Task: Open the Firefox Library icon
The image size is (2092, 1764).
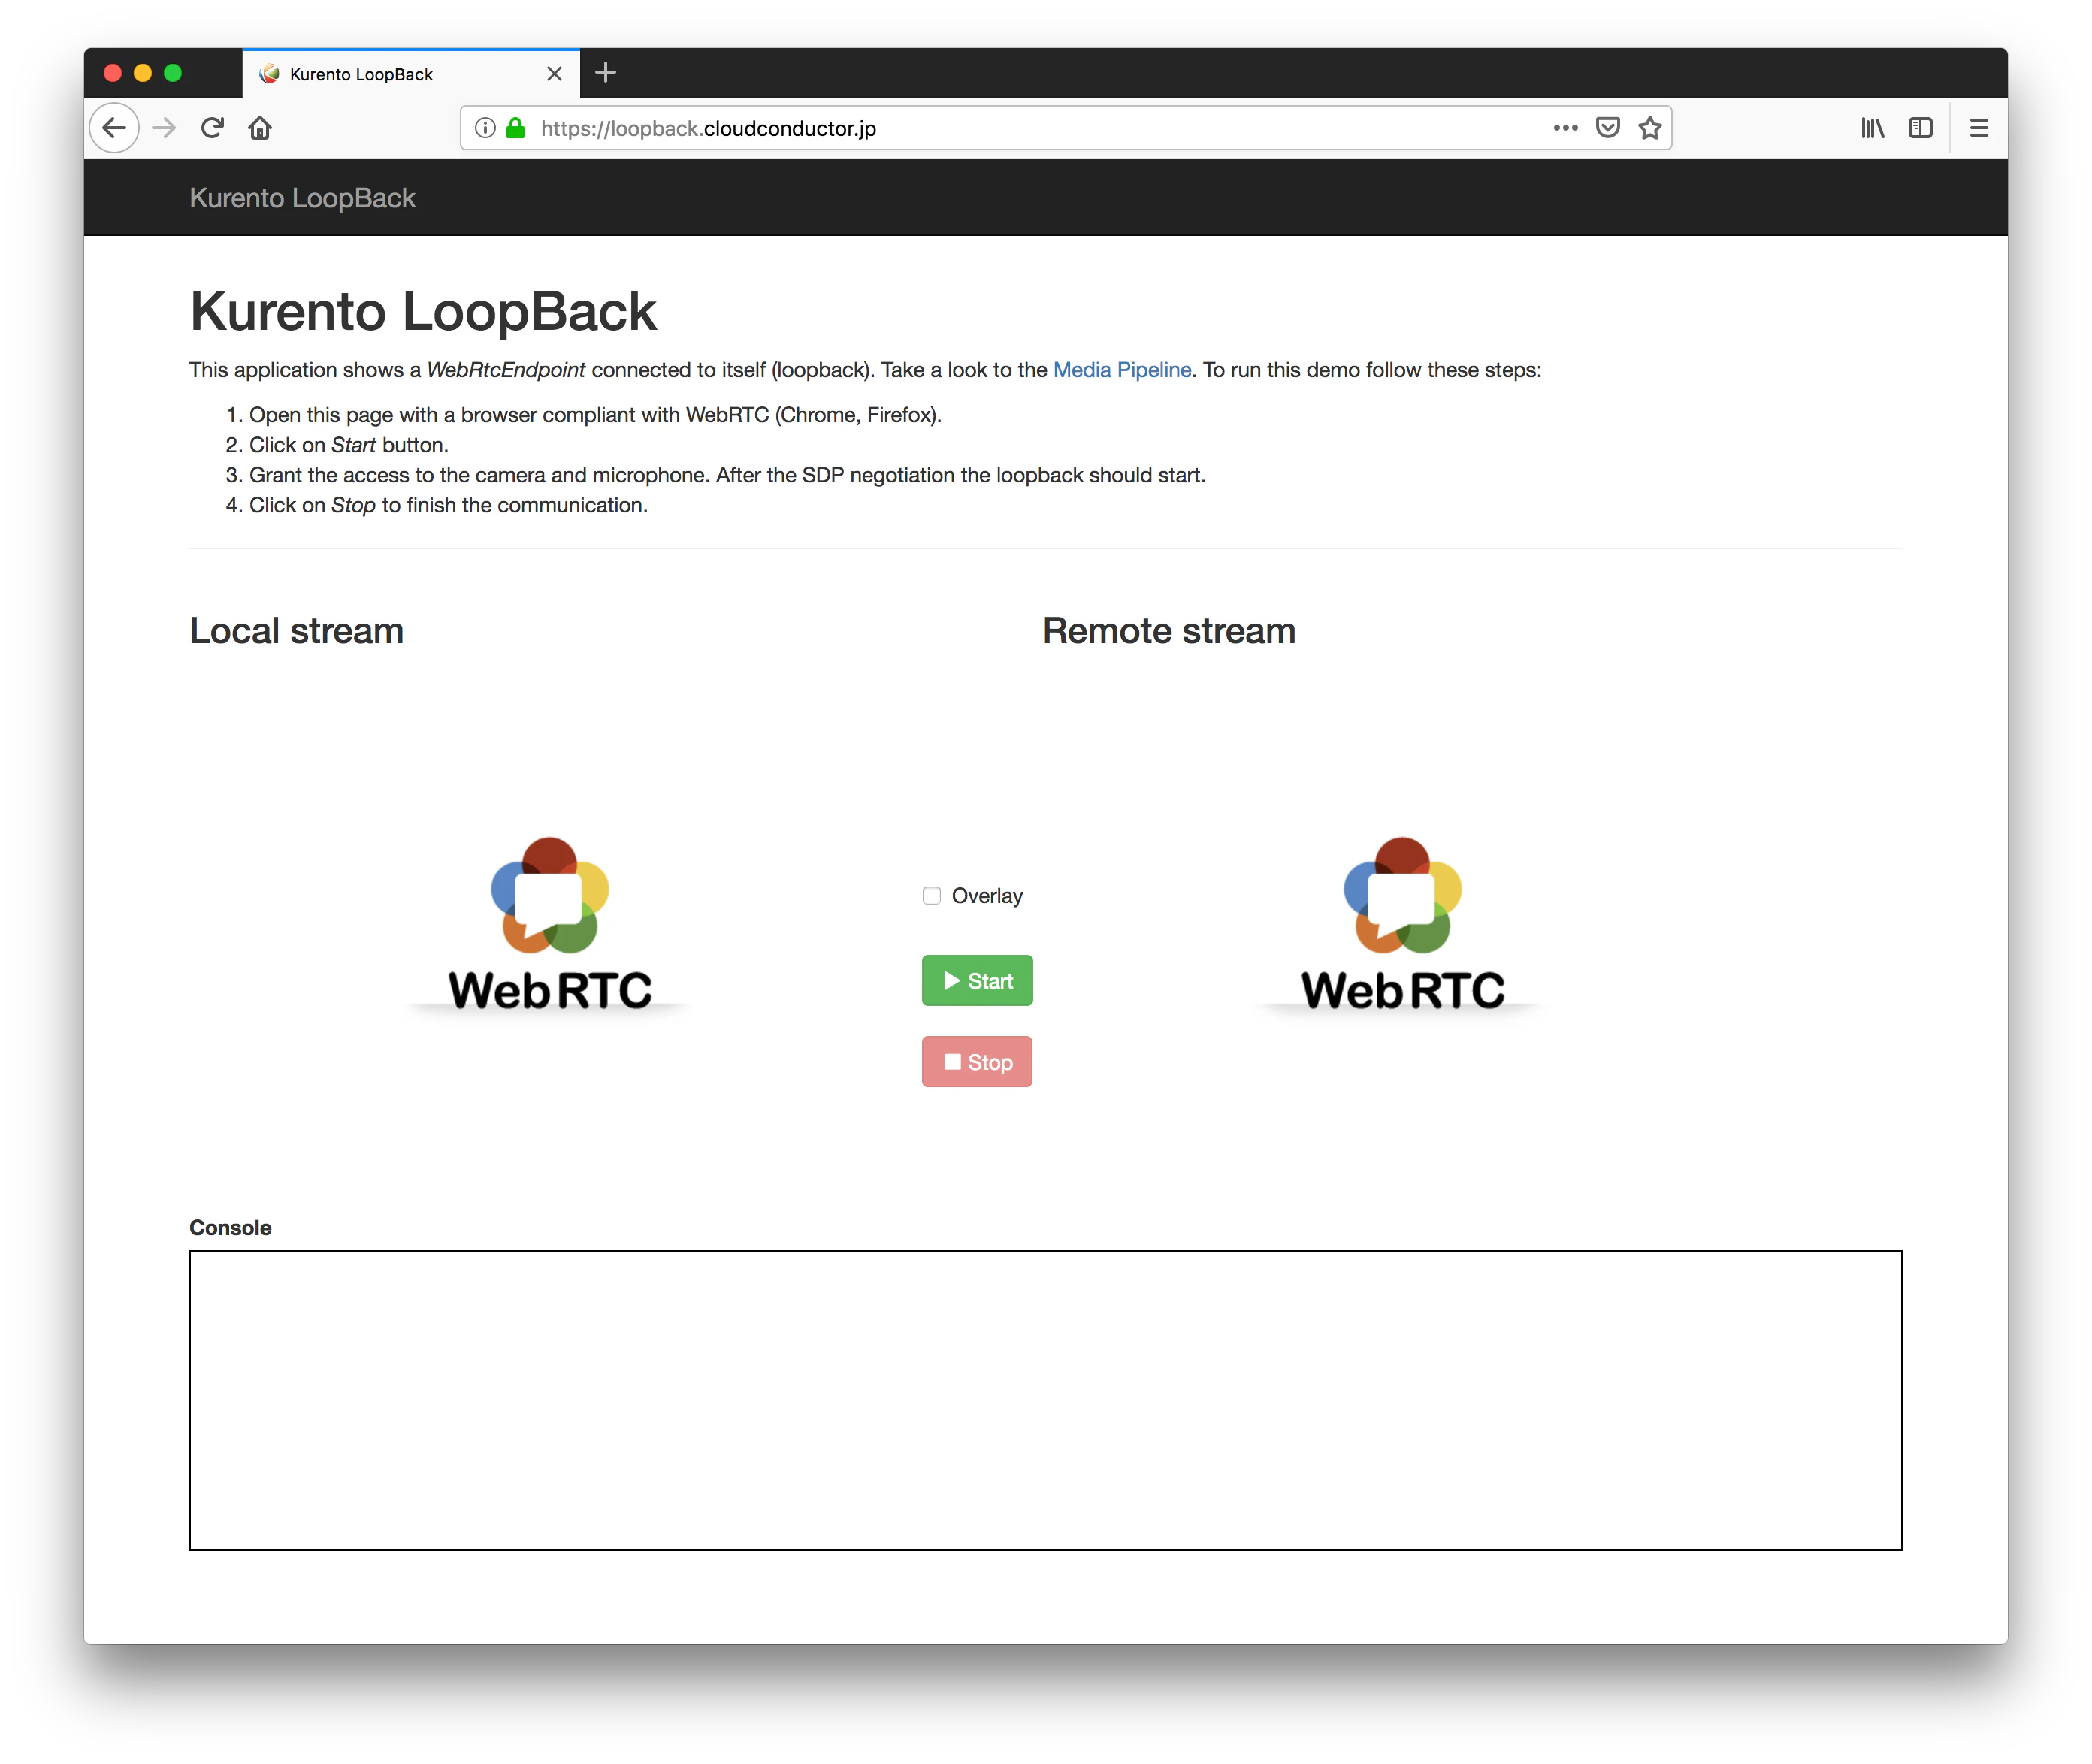Action: tap(1872, 128)
